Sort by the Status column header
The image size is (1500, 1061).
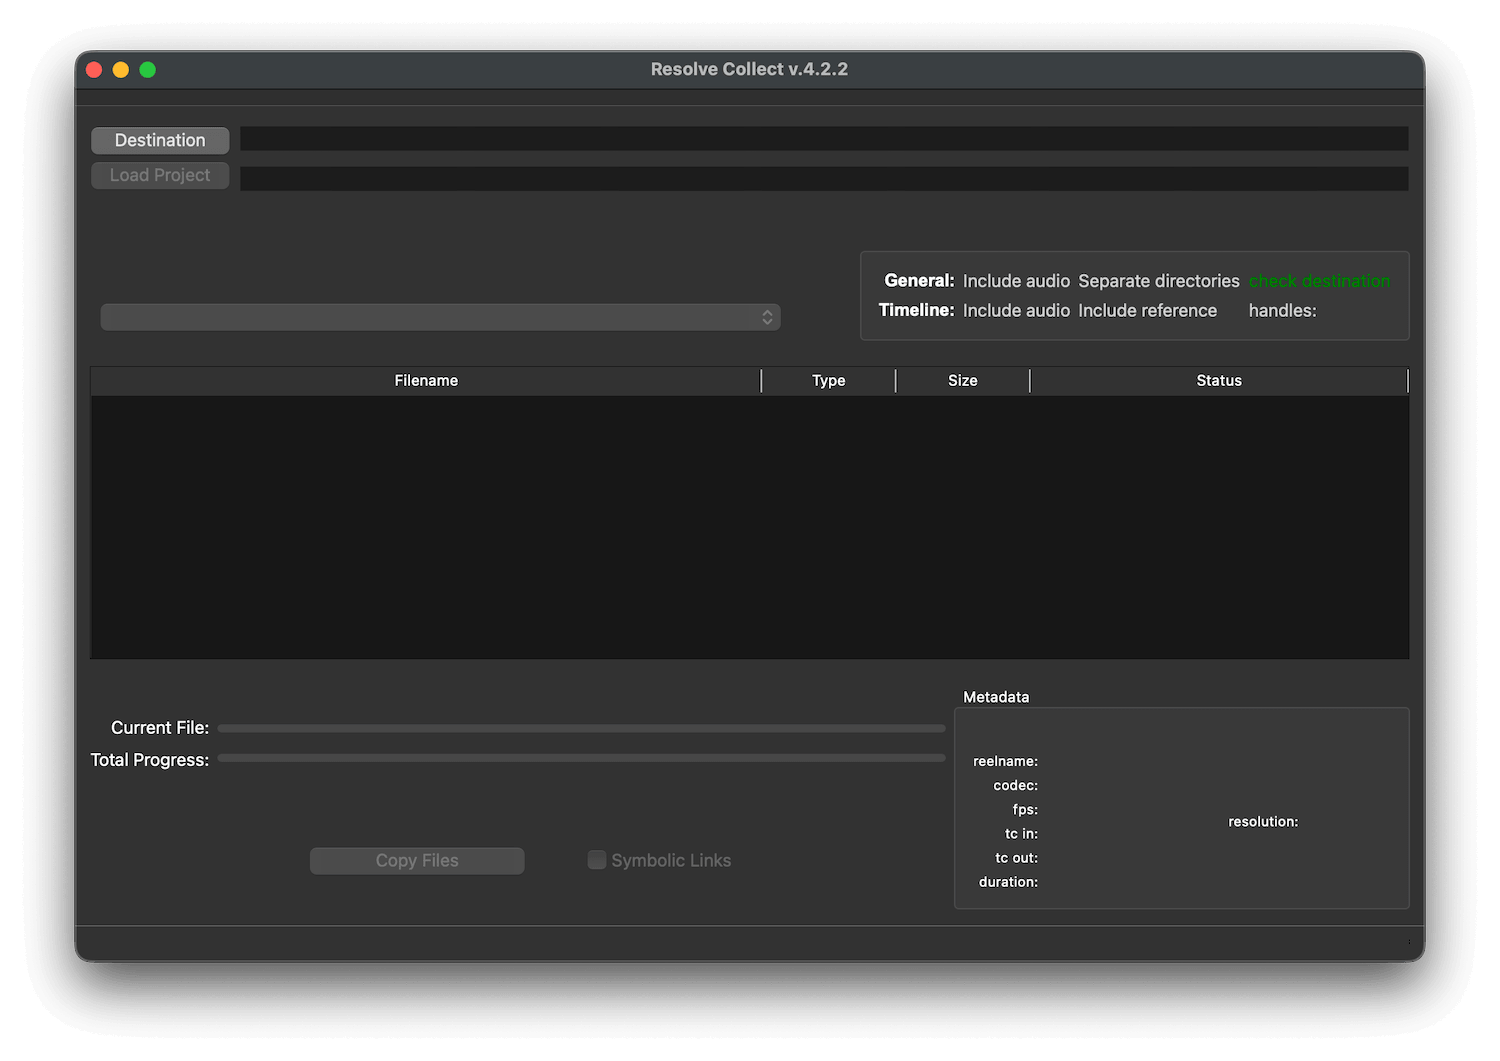pos(1219,381)
